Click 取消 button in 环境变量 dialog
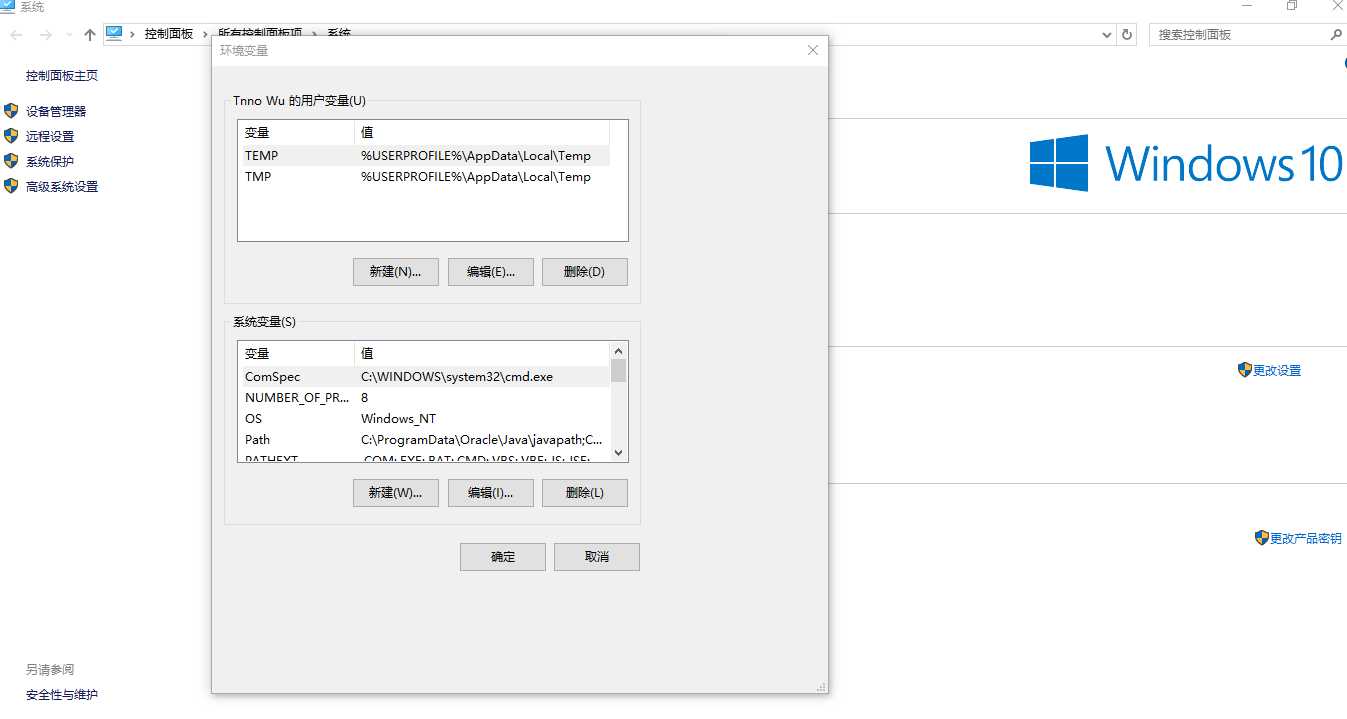 click(597, 557)
